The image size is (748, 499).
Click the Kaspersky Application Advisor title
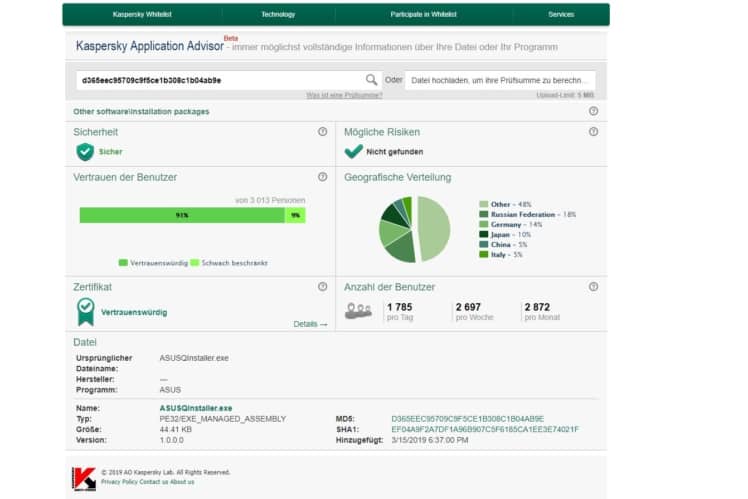coord(149,46)
